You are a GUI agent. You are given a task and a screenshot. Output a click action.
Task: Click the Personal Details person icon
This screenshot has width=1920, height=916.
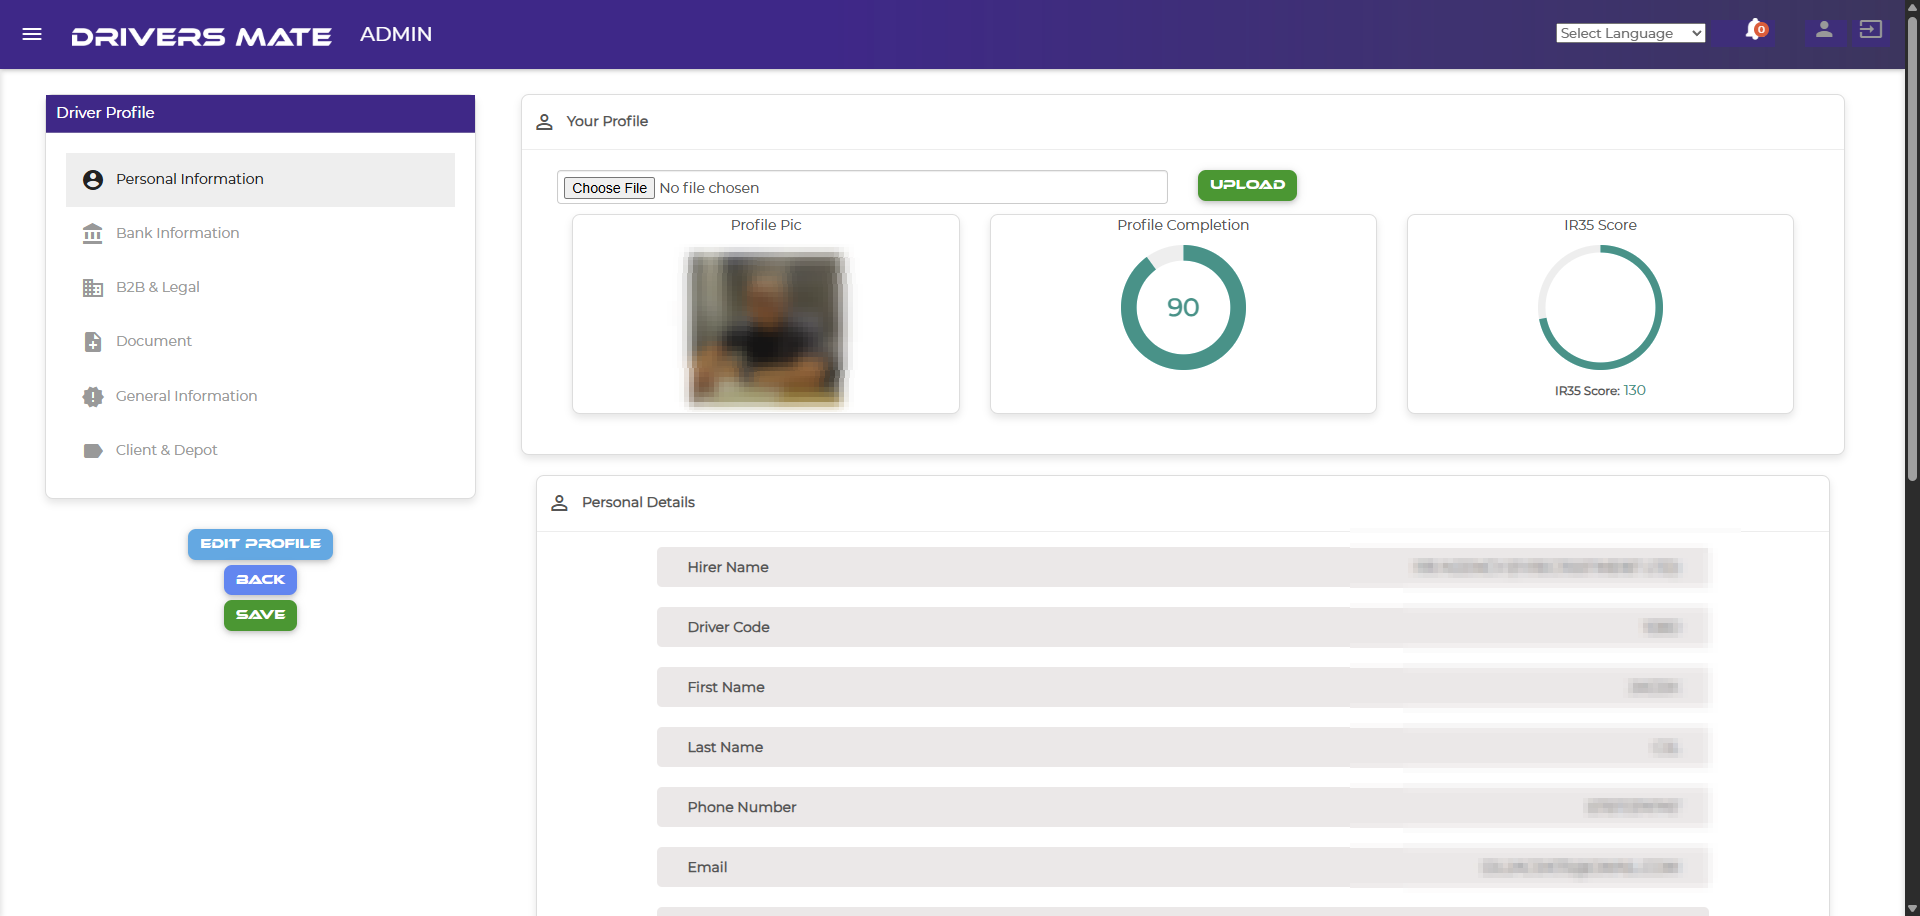pos(560,503)
